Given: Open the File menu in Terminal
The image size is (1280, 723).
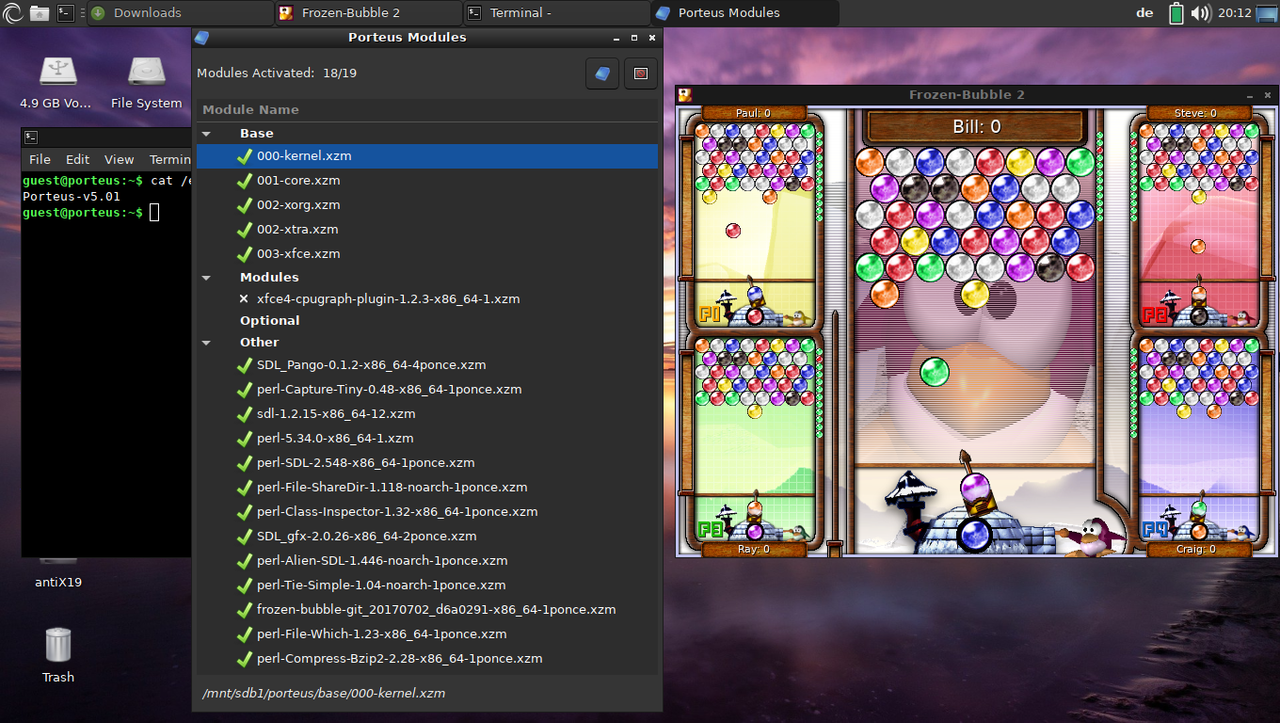Looking at the screenshot, I should (x=40, y=160).
